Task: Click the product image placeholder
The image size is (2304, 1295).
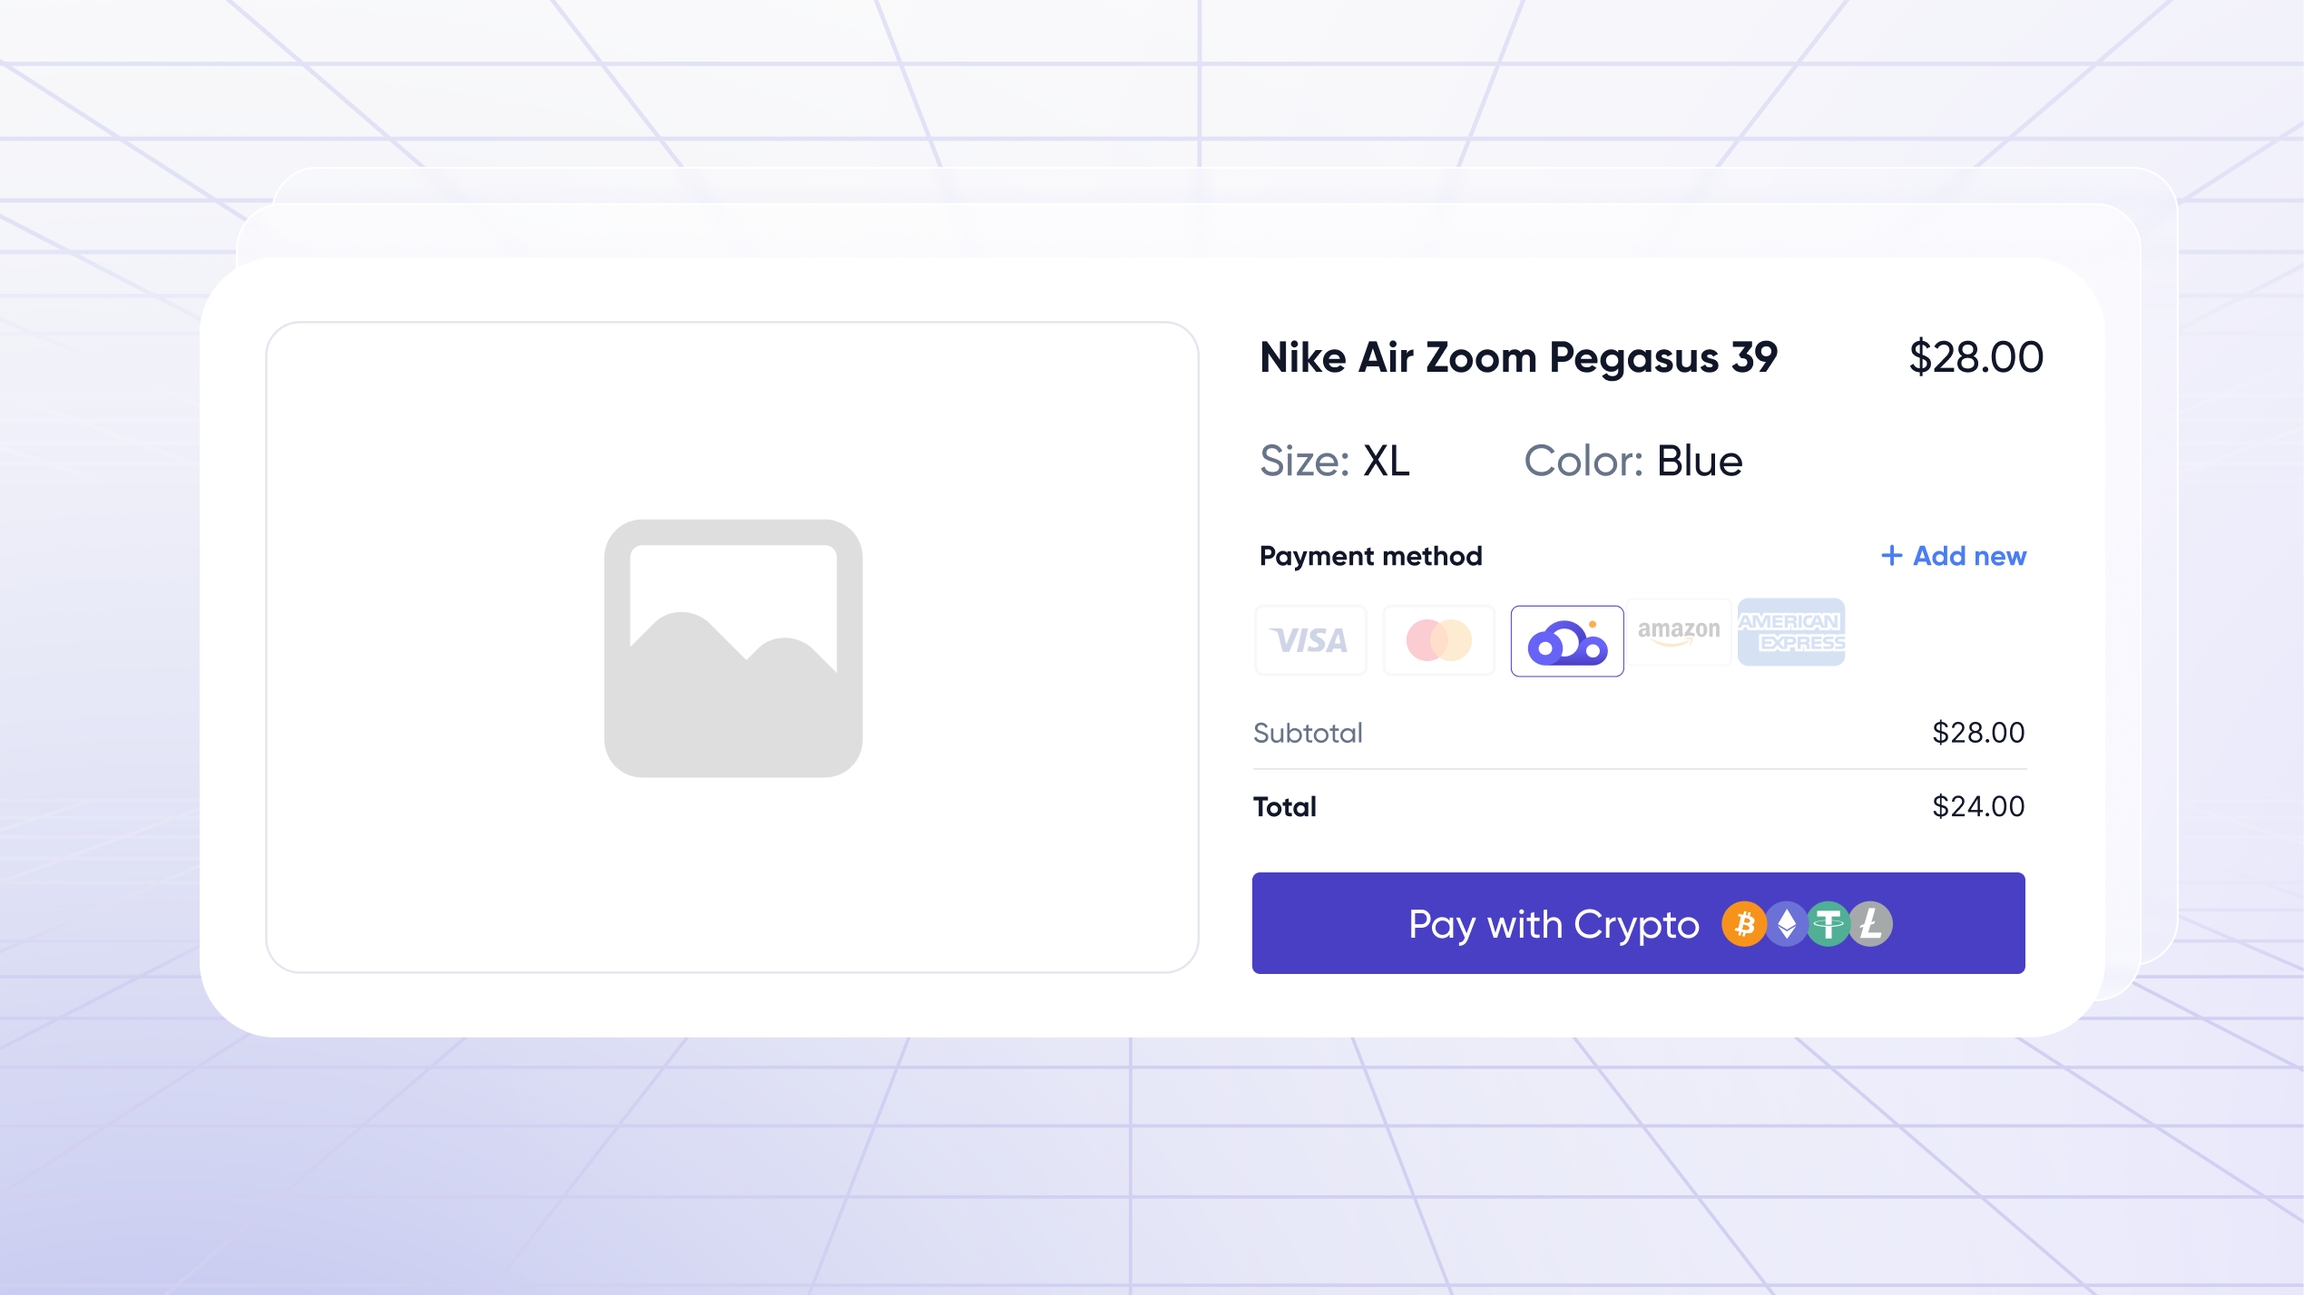Action: point(732,647)
